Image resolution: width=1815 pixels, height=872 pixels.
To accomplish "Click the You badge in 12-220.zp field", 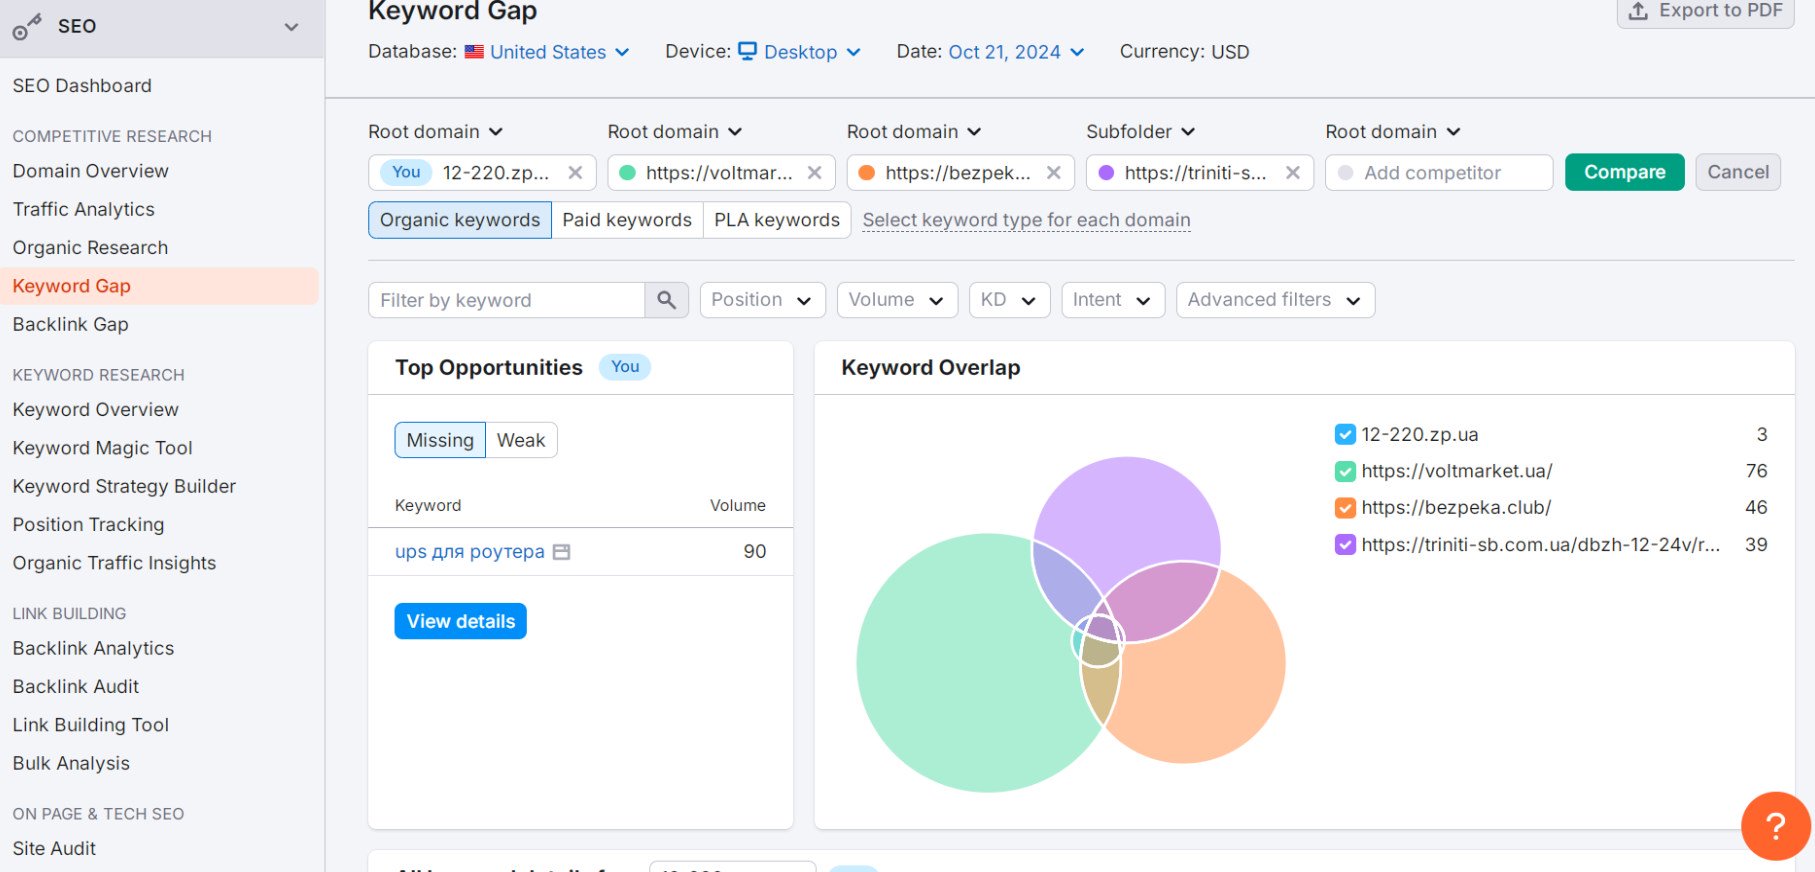I will point(406,172).
